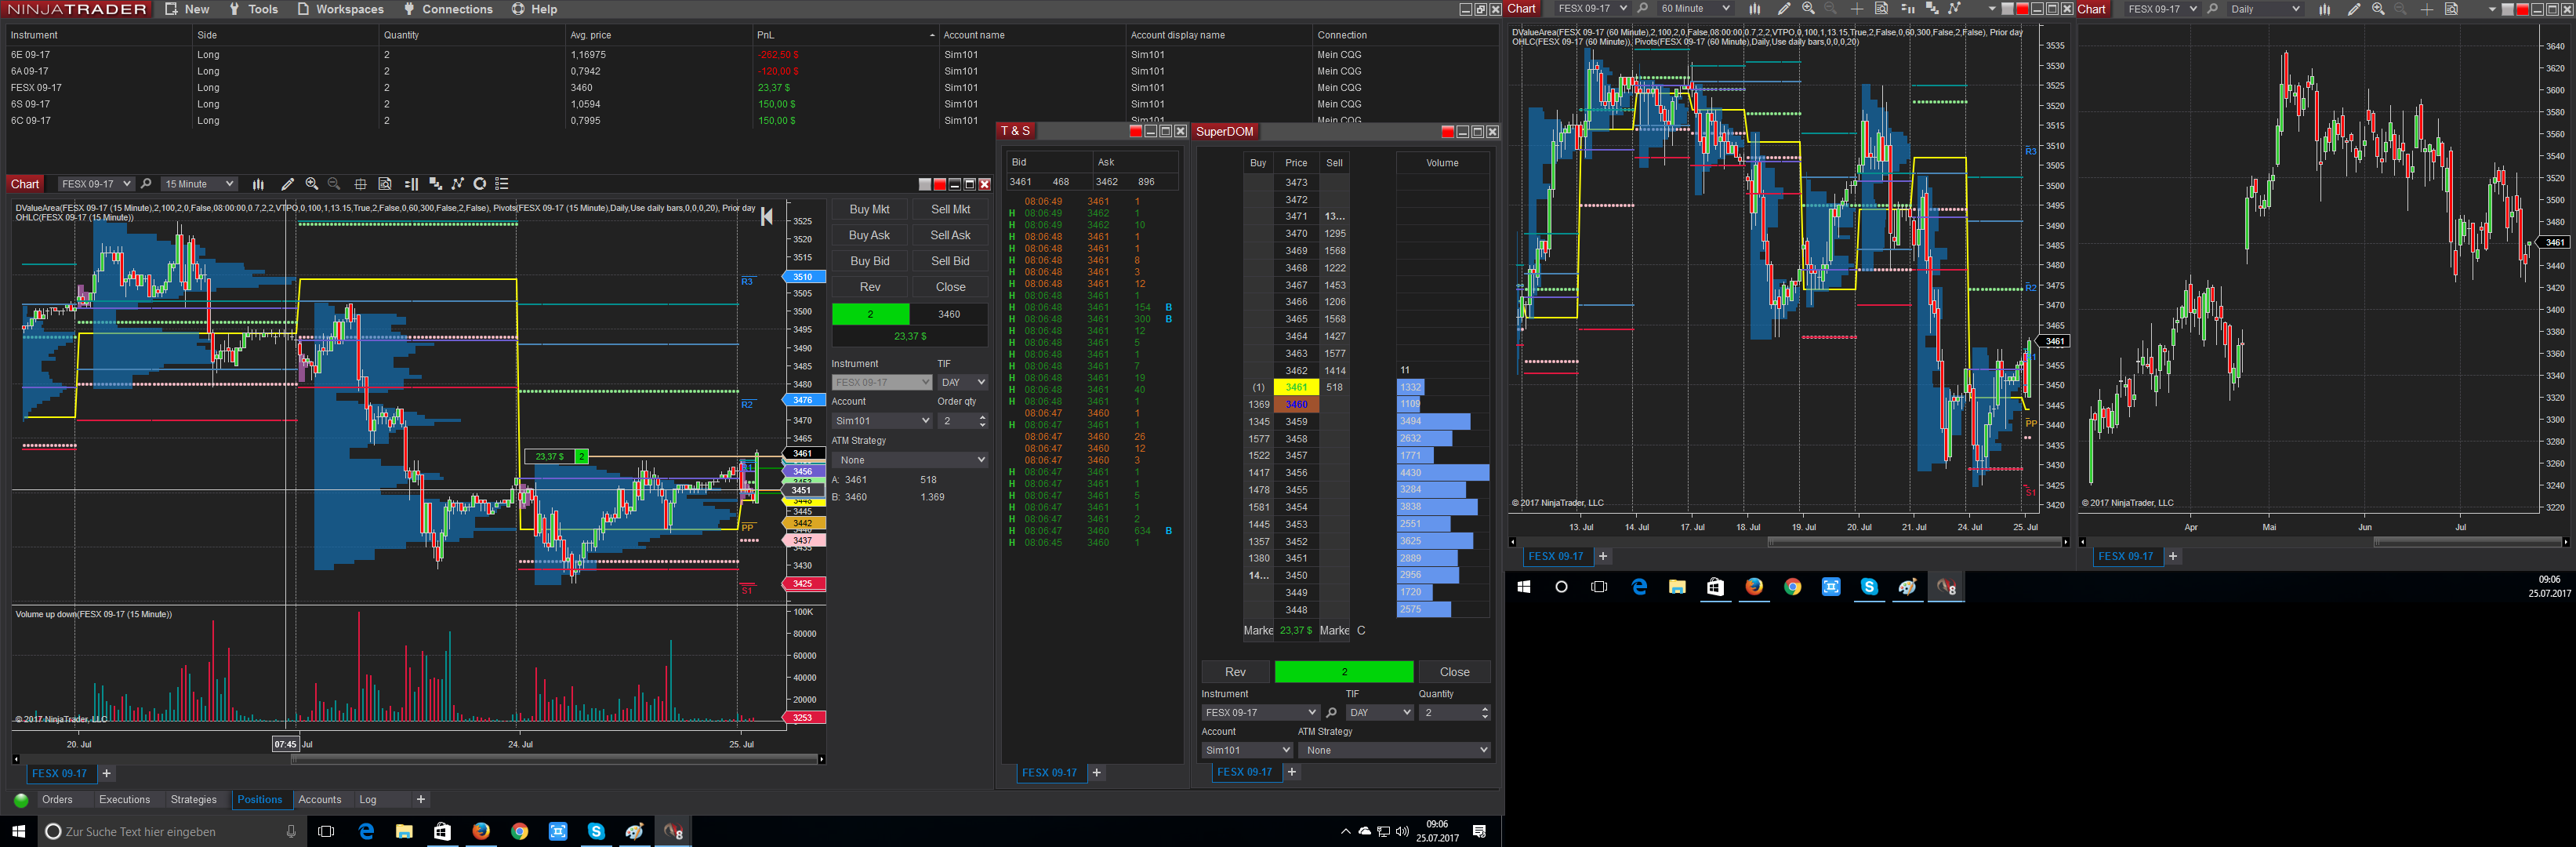Open bar type icon in 60 Minute chart
Image resolution: width=2576 pixels, height=847 pixels.
tap(1754, 9)
